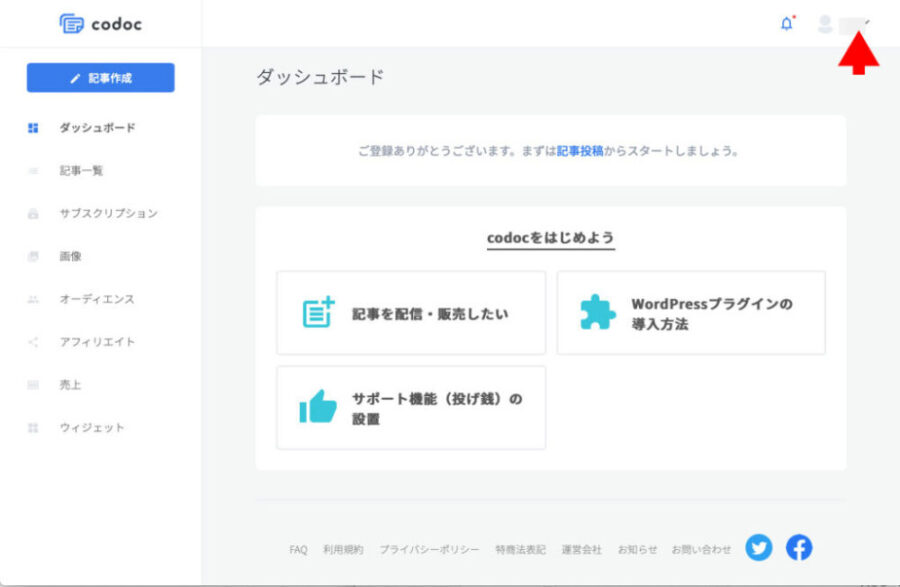
Task: Open 記事一覧 in the sidebar
Action: pyautogui.click(x=82, y=170)
